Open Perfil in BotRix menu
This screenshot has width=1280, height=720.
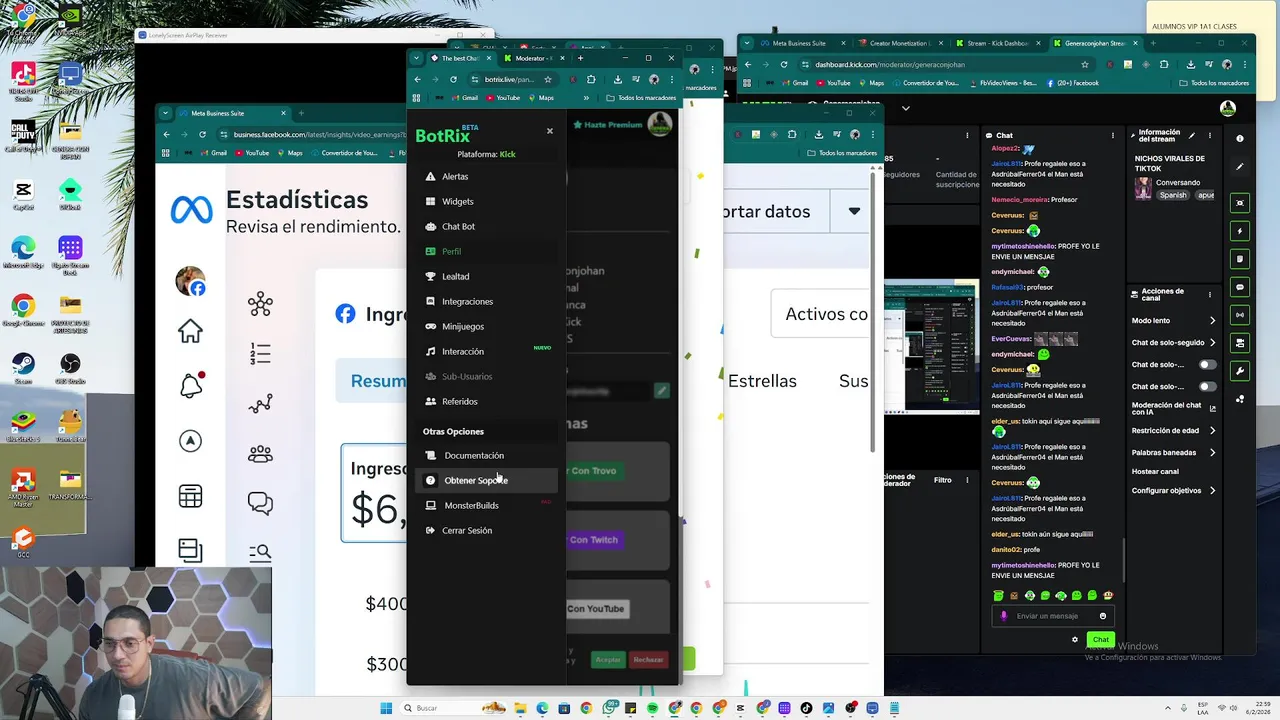tap(486, 251)
